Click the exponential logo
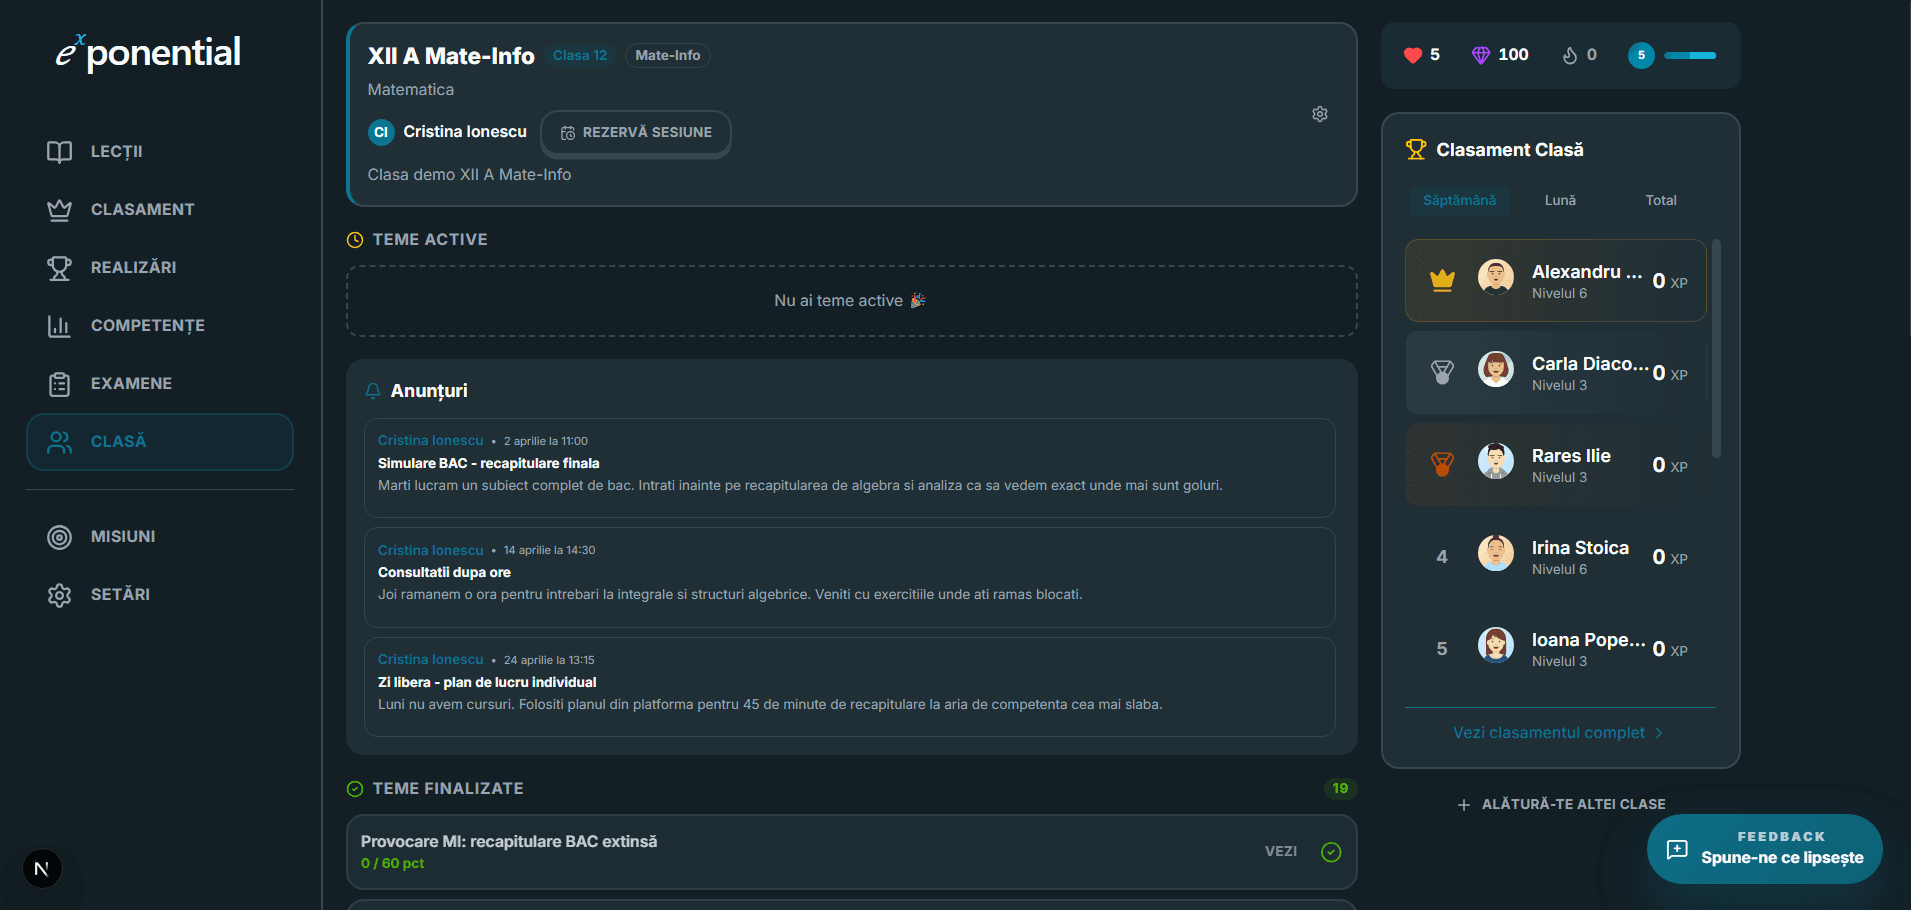This screenshot has height=910, width=1911. (x=148, y=53)
